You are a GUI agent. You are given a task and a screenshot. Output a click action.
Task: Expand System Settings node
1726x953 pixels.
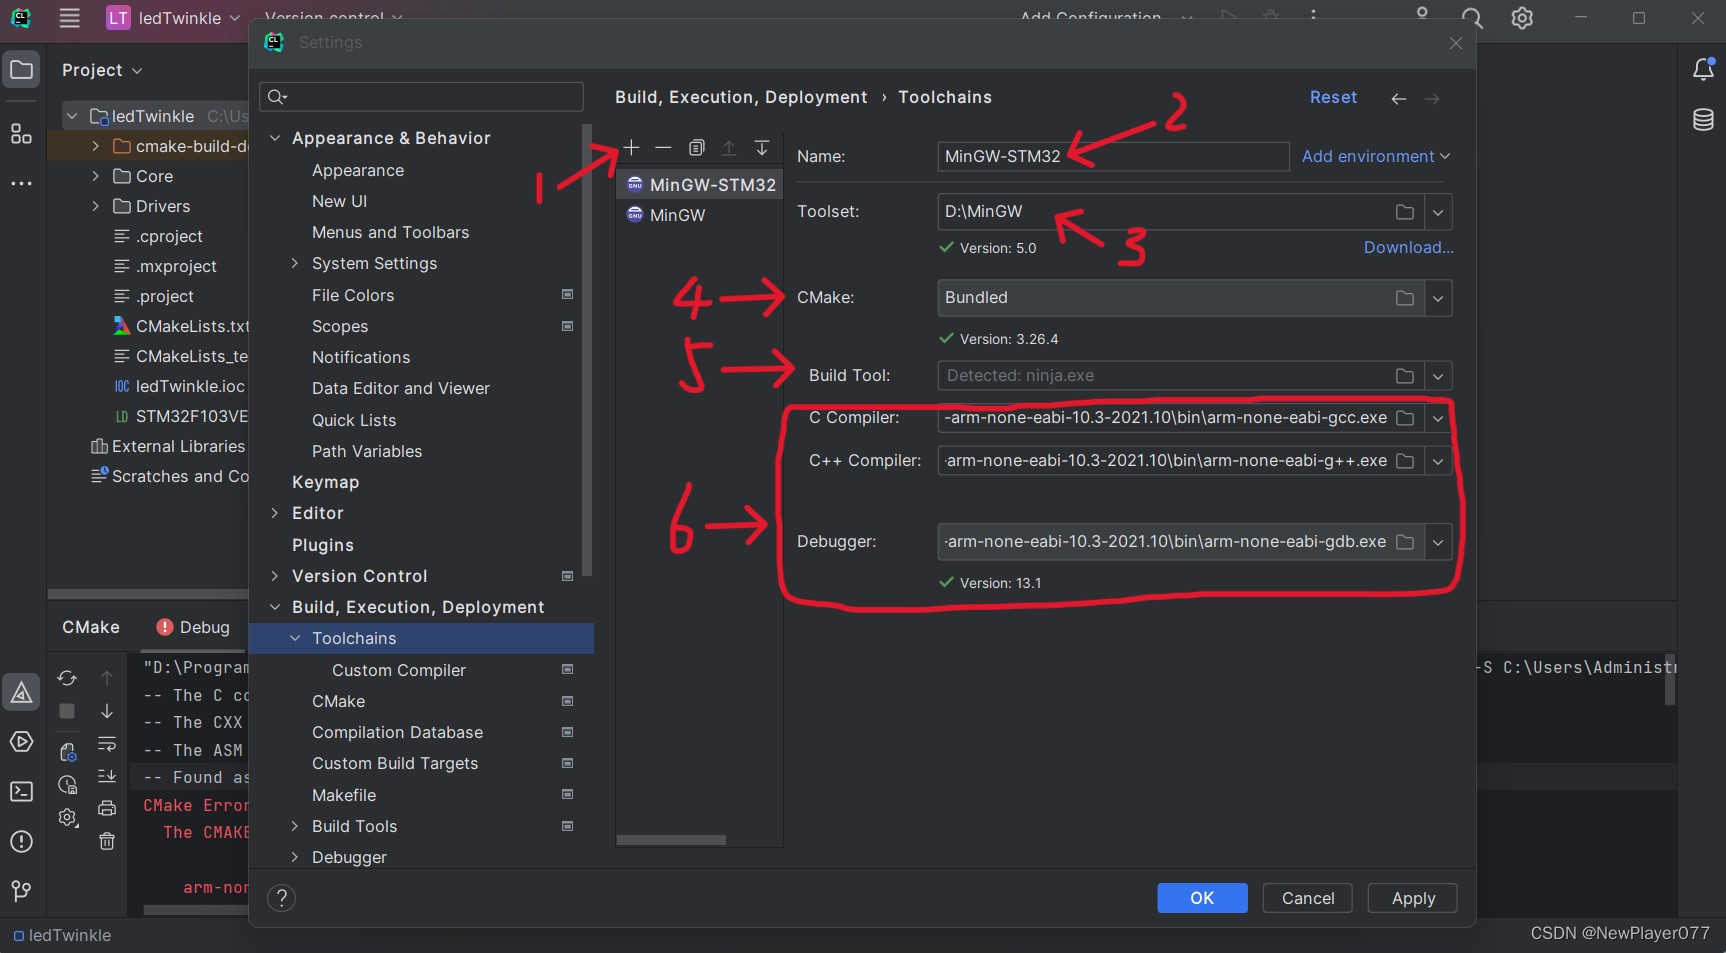click(x=295, y=263)
